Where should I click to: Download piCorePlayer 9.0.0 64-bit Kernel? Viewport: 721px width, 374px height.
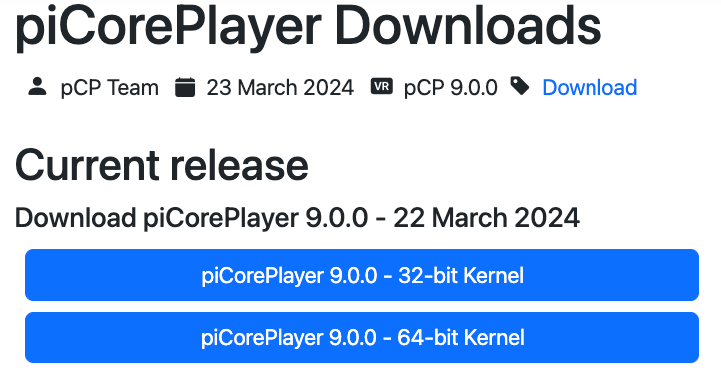pos(362,338)
